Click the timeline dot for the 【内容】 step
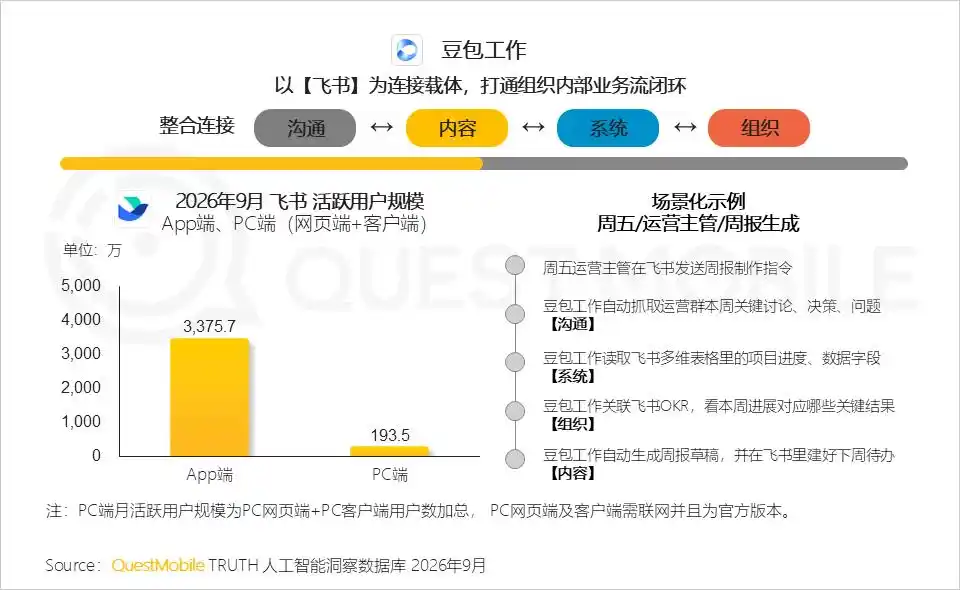960x590 pixels. (515, 458)
